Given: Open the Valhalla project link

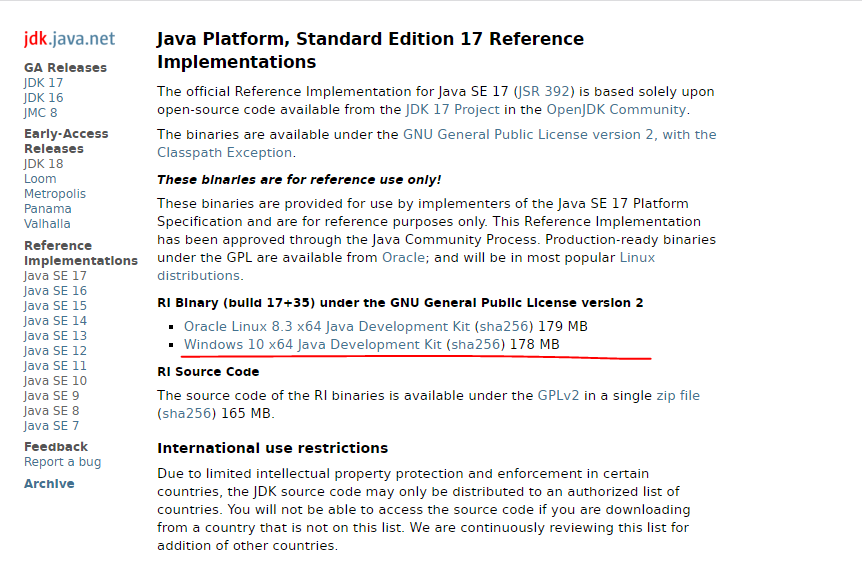Looking at the screenshot, I should click(x=47, y=224).
